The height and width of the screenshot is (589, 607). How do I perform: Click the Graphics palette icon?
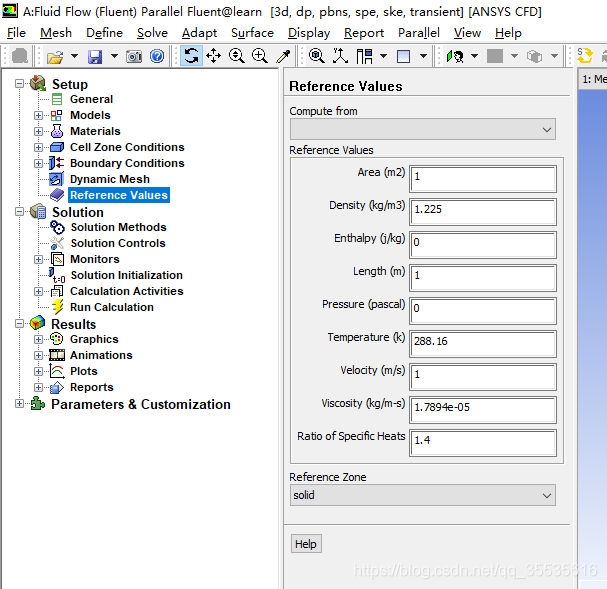click(x=57, y=339)
